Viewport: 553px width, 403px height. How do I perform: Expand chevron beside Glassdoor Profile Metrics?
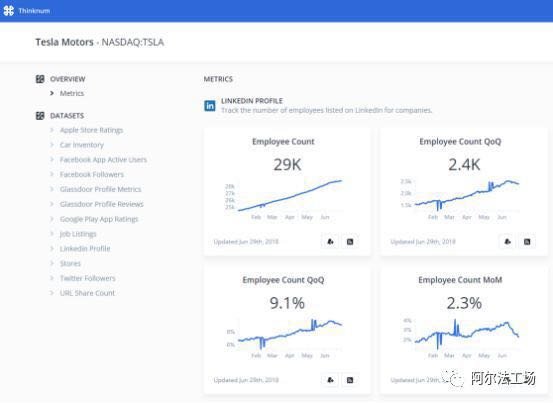[52, 189]
